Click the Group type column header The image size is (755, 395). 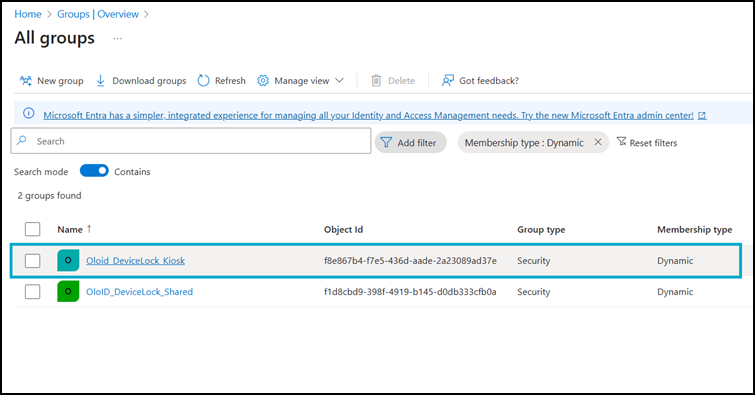tap(541, 229)
